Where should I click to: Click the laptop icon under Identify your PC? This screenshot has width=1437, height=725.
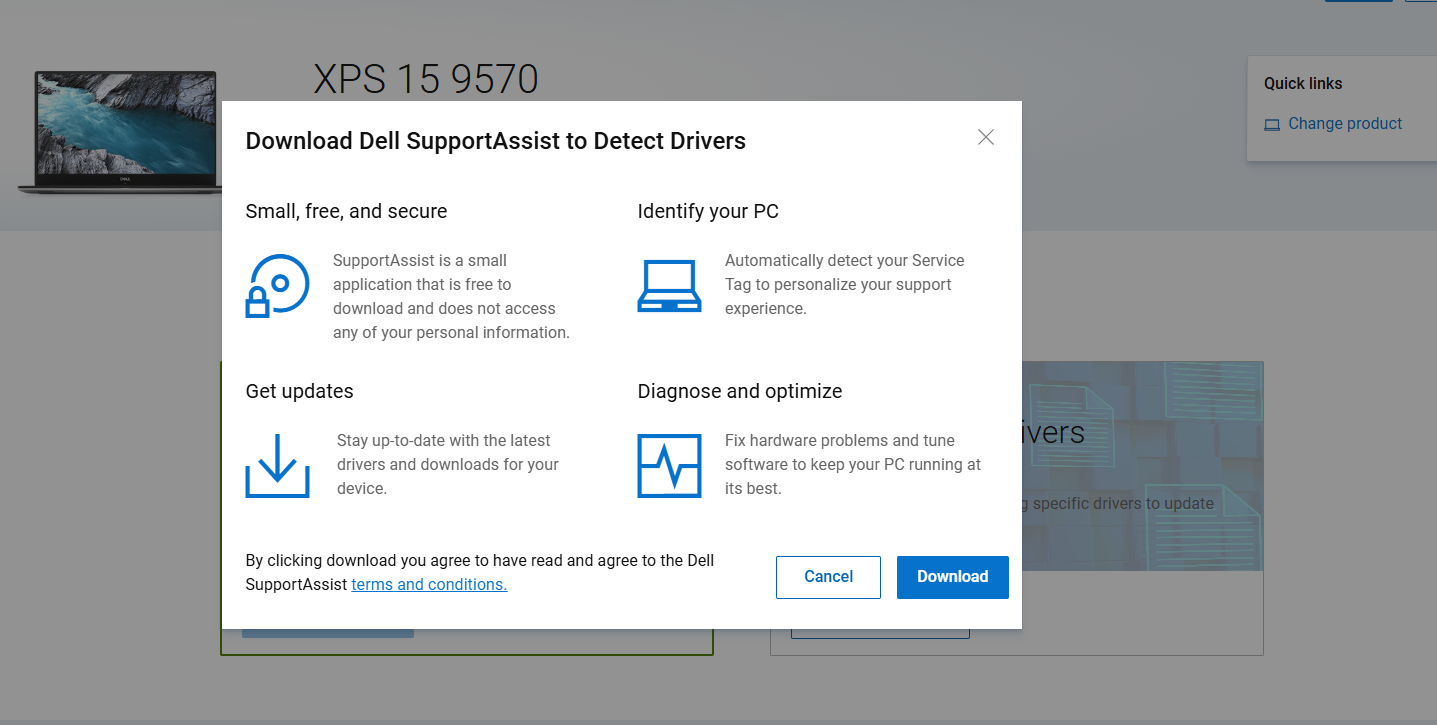point(669,286)
